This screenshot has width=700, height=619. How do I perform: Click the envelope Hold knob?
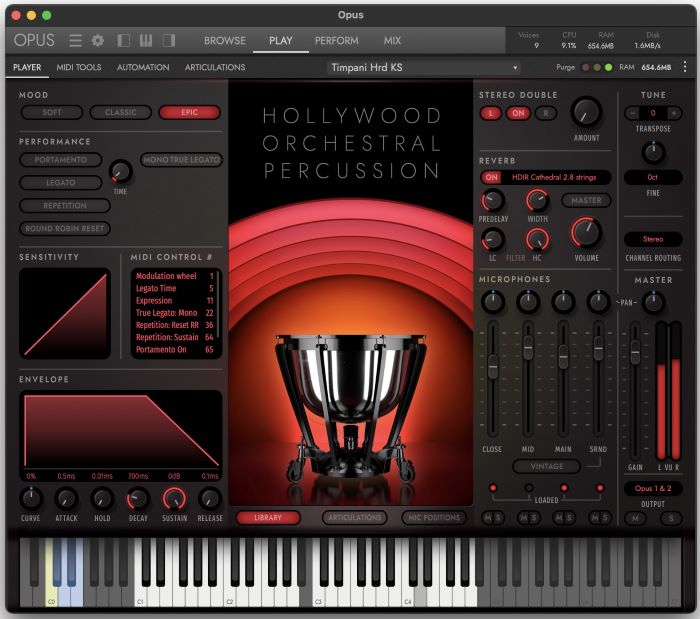pos(102,499)
